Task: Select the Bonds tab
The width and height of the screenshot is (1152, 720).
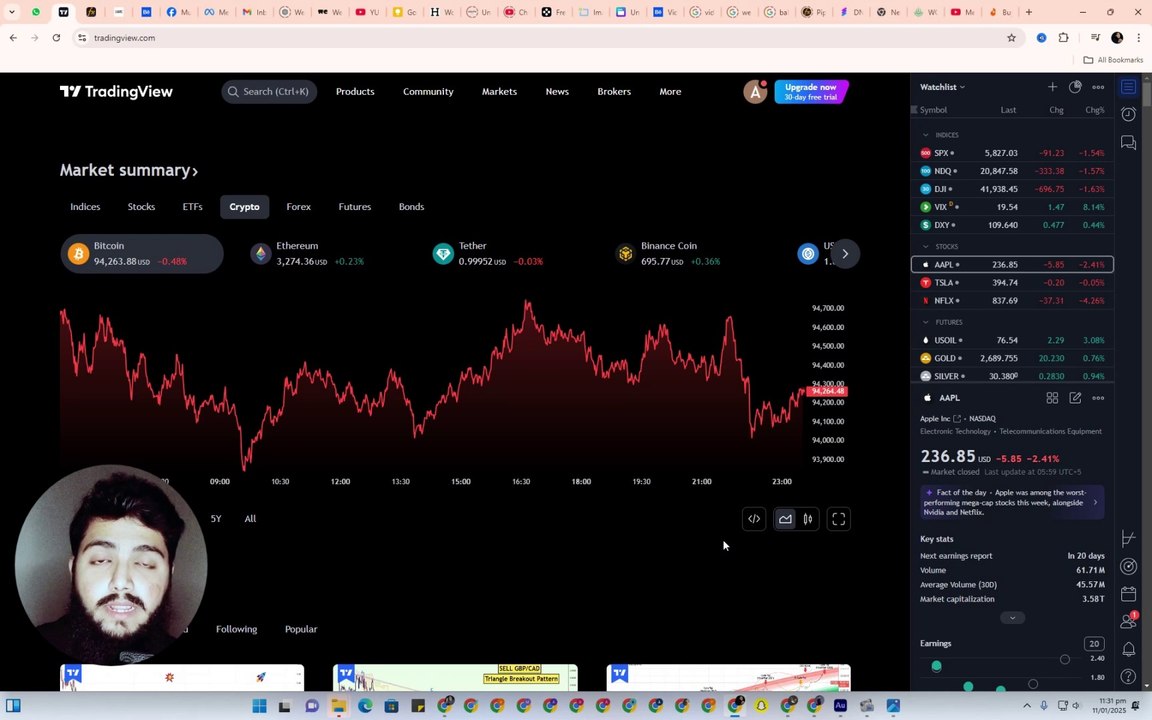Action: pyautogui.click(x=411, y=207)
